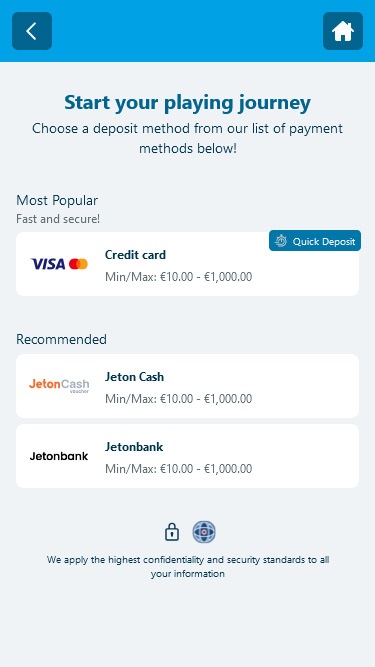
Task: Click the globe security badge icon
Action: [204, 532]
